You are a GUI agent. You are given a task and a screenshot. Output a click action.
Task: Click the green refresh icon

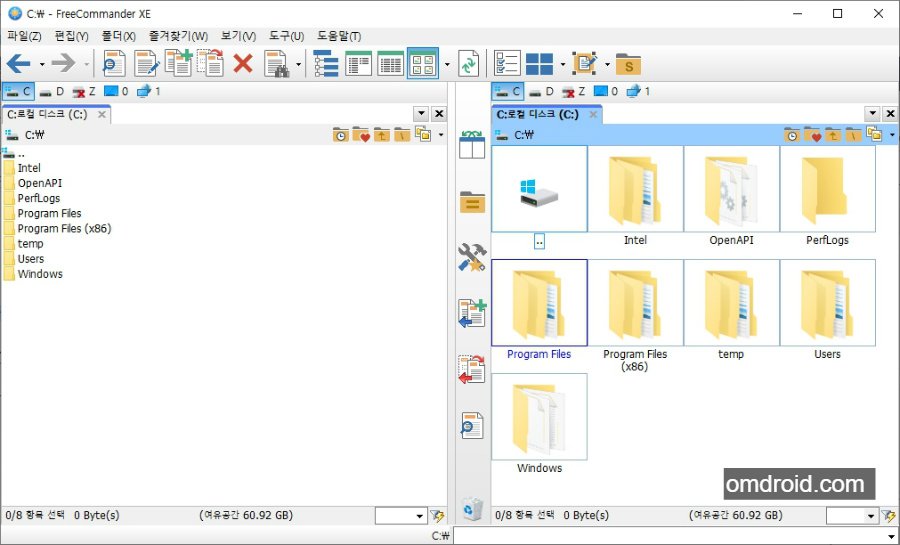tap(469, 63)
